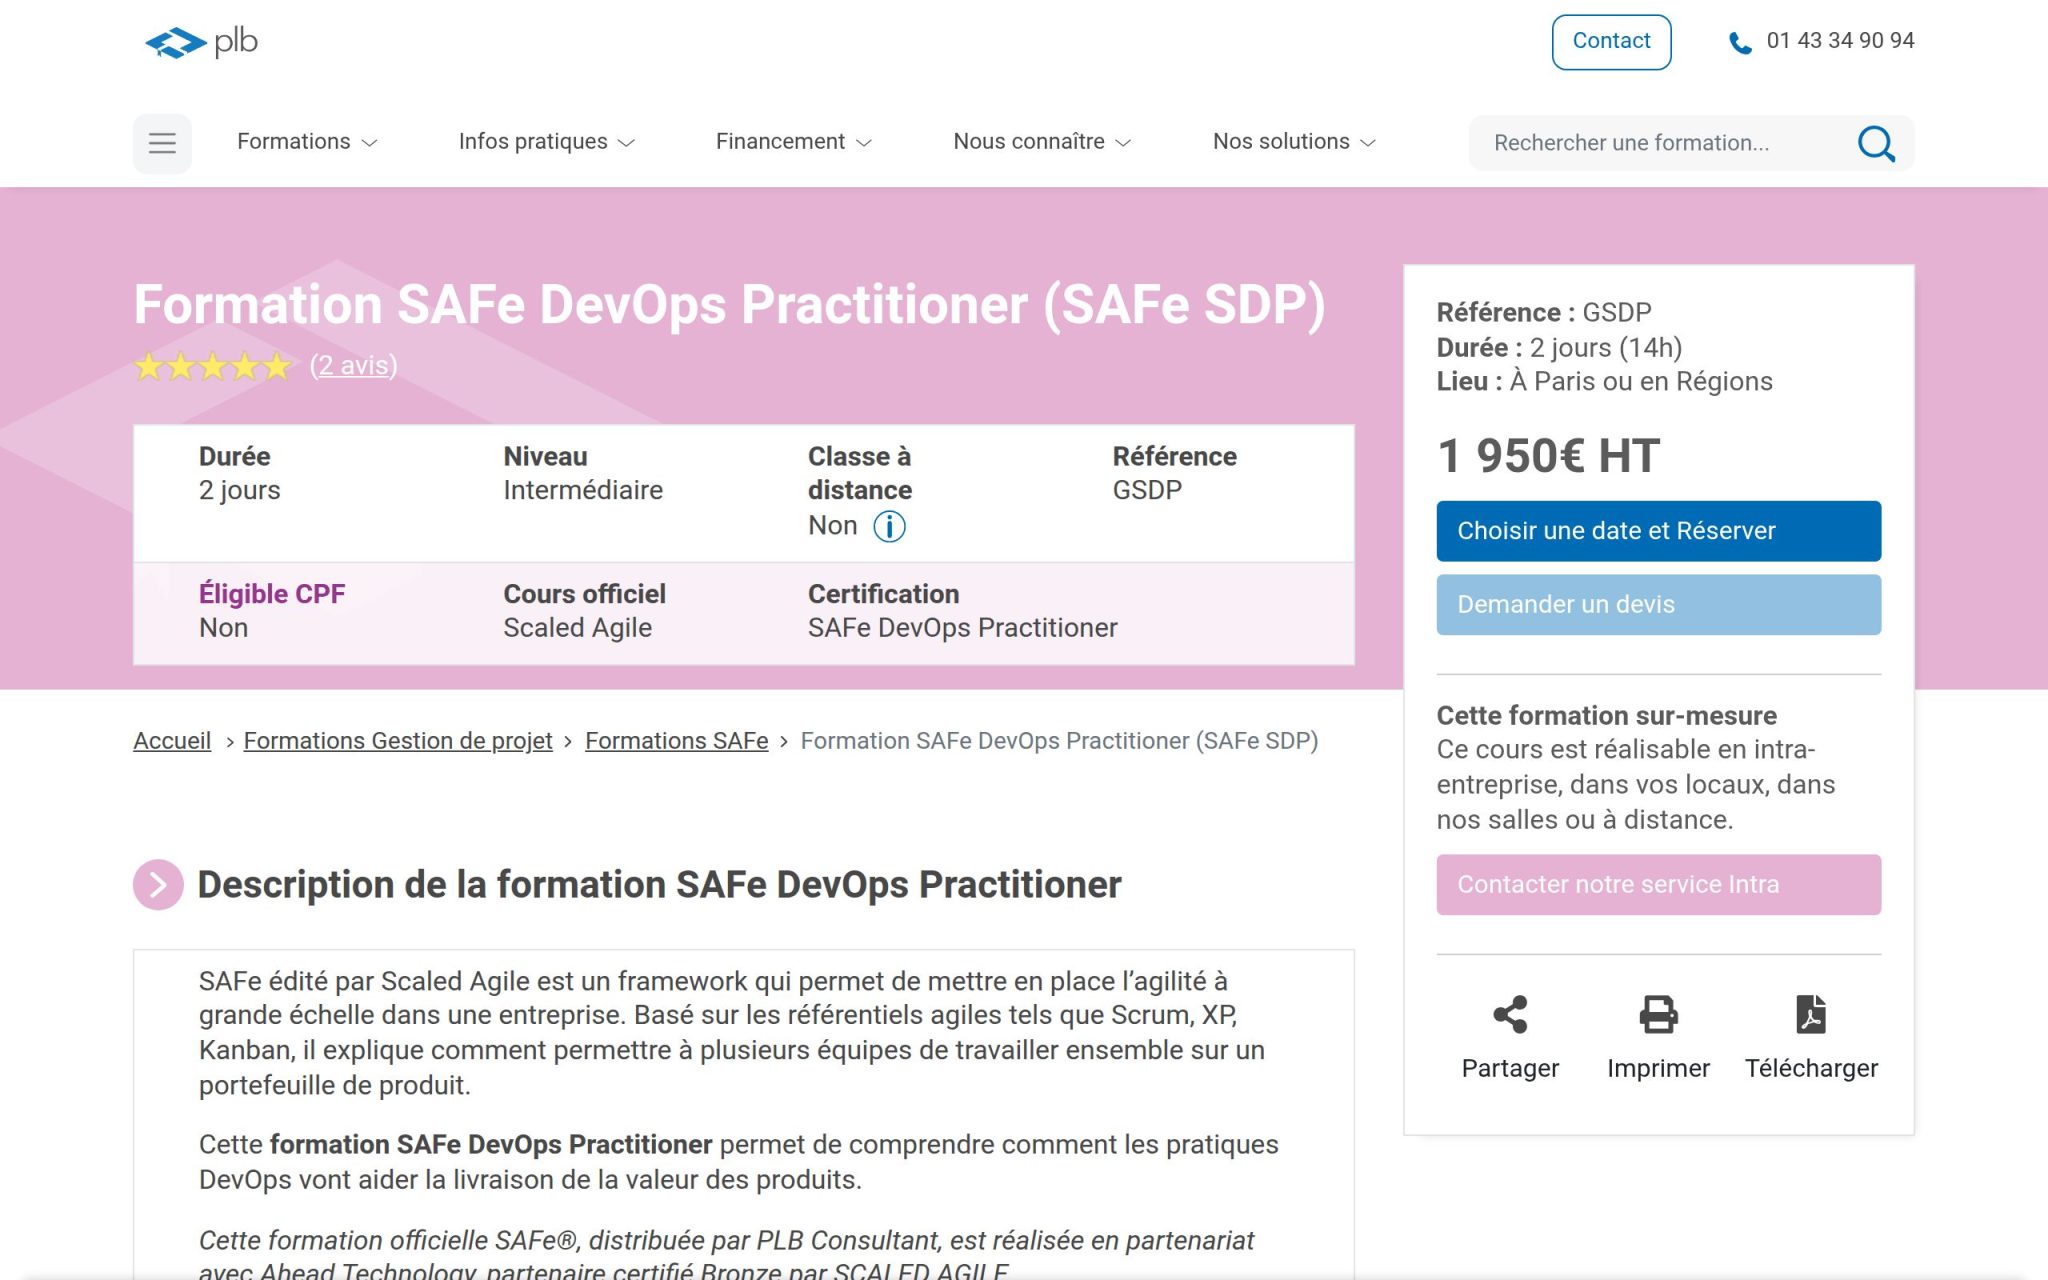Click the Cours officiel Scaled Agile value
2048x1280 pixels.
point(577,628)
